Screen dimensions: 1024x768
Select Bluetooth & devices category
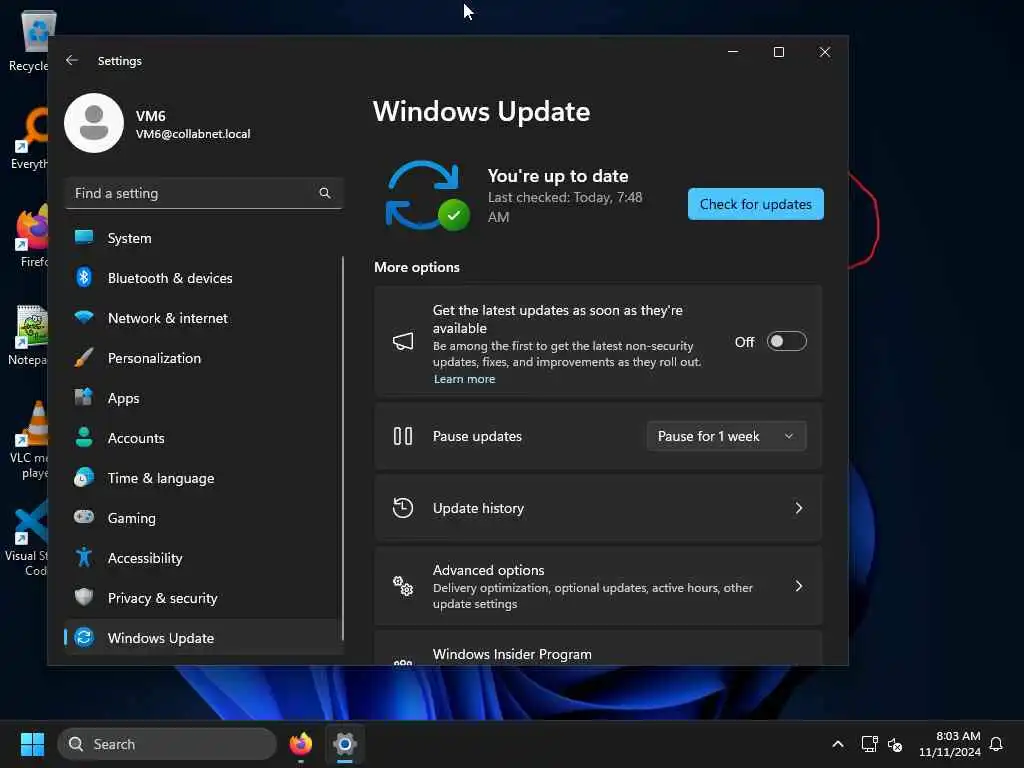tap(204, 278)
